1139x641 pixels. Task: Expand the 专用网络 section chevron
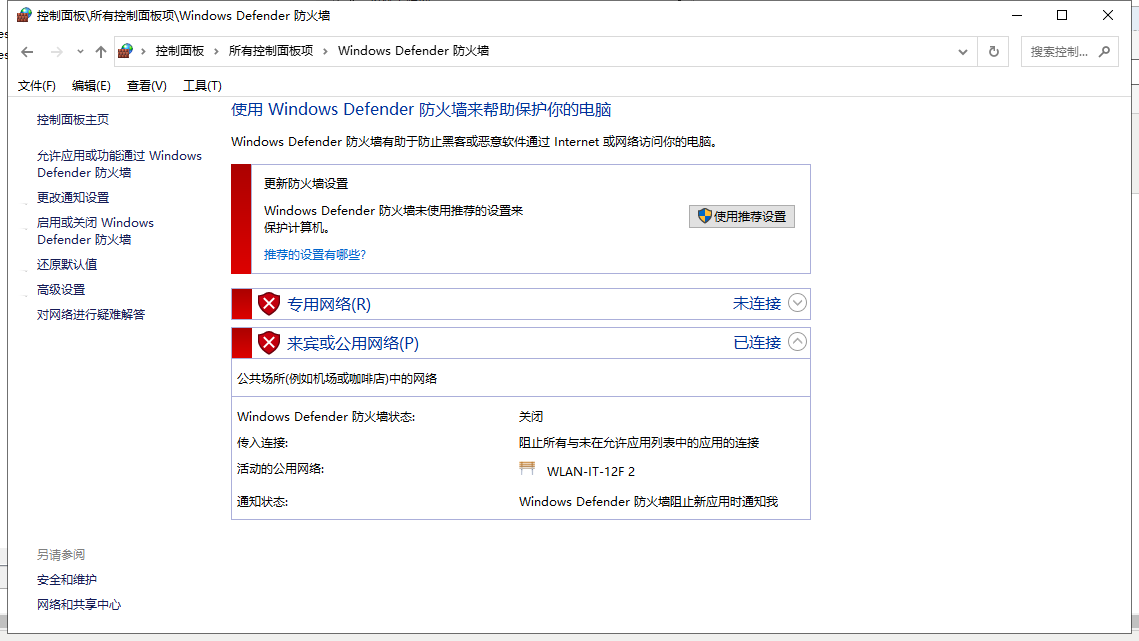coord(797,303)
